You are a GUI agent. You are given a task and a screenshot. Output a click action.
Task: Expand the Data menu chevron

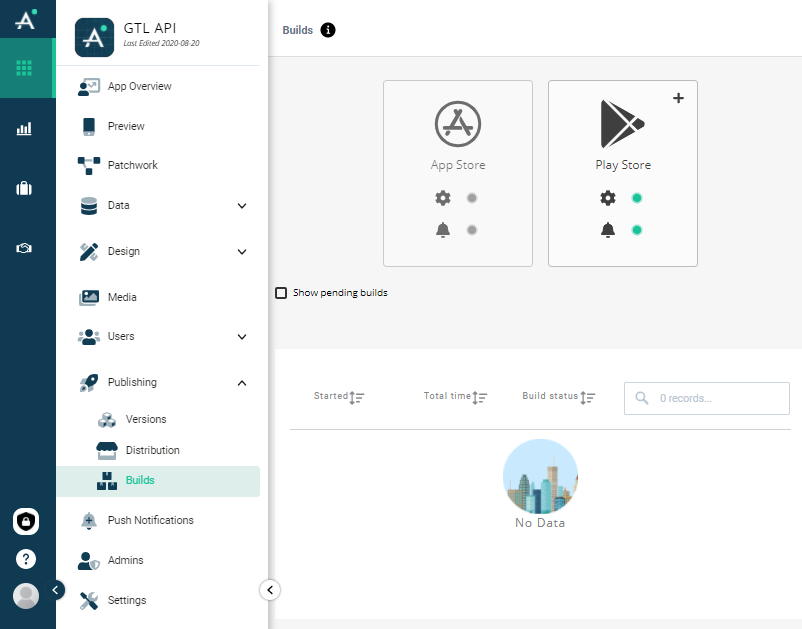242,206
